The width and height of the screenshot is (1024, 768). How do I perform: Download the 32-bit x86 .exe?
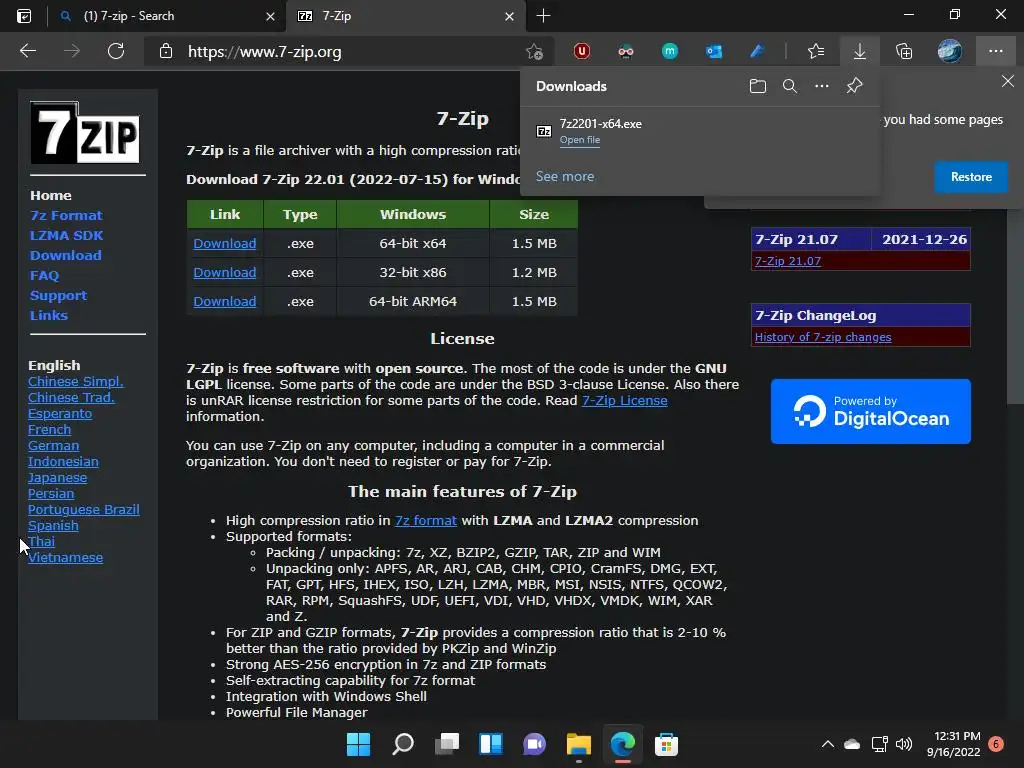[225, 272]
